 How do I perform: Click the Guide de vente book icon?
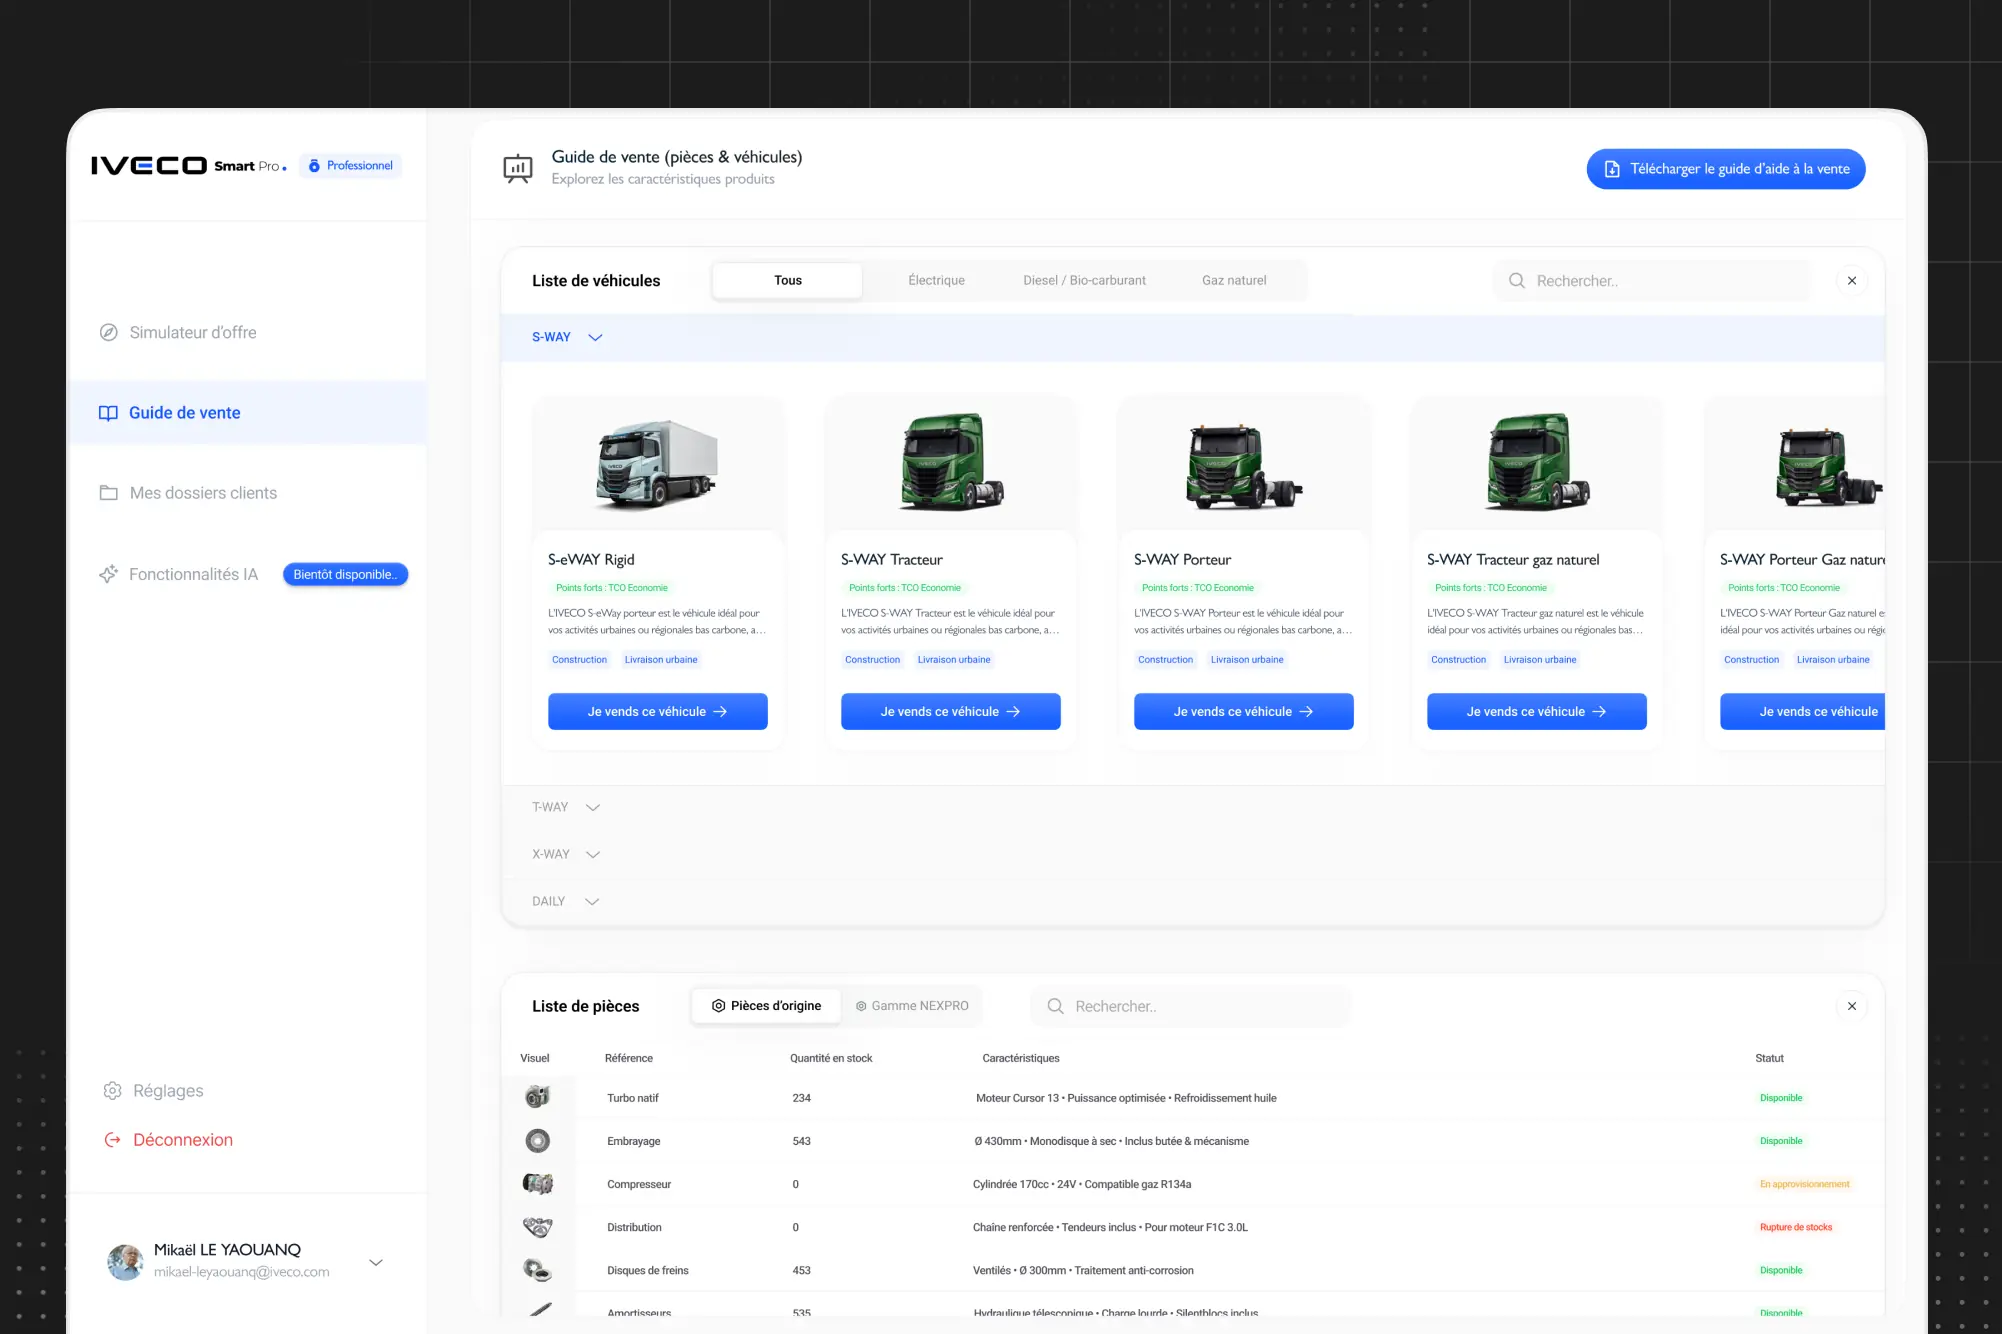[x=108, y=413]
